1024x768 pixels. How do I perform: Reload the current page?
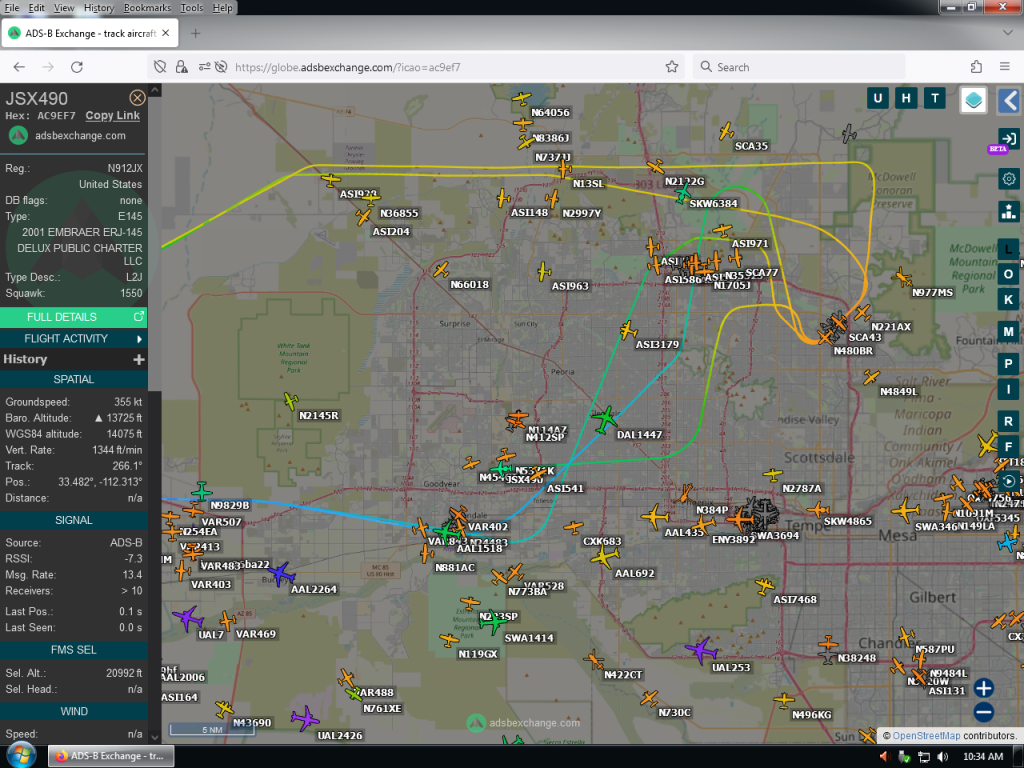click(x=76, y=67)
